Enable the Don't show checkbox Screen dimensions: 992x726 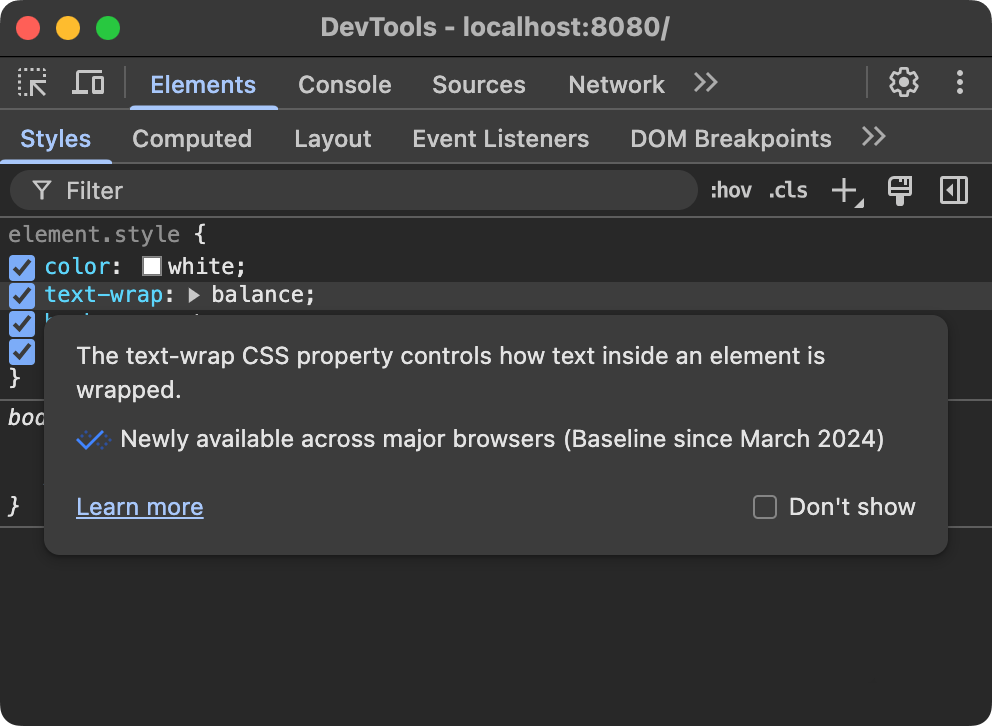click(x=764, y=507)
